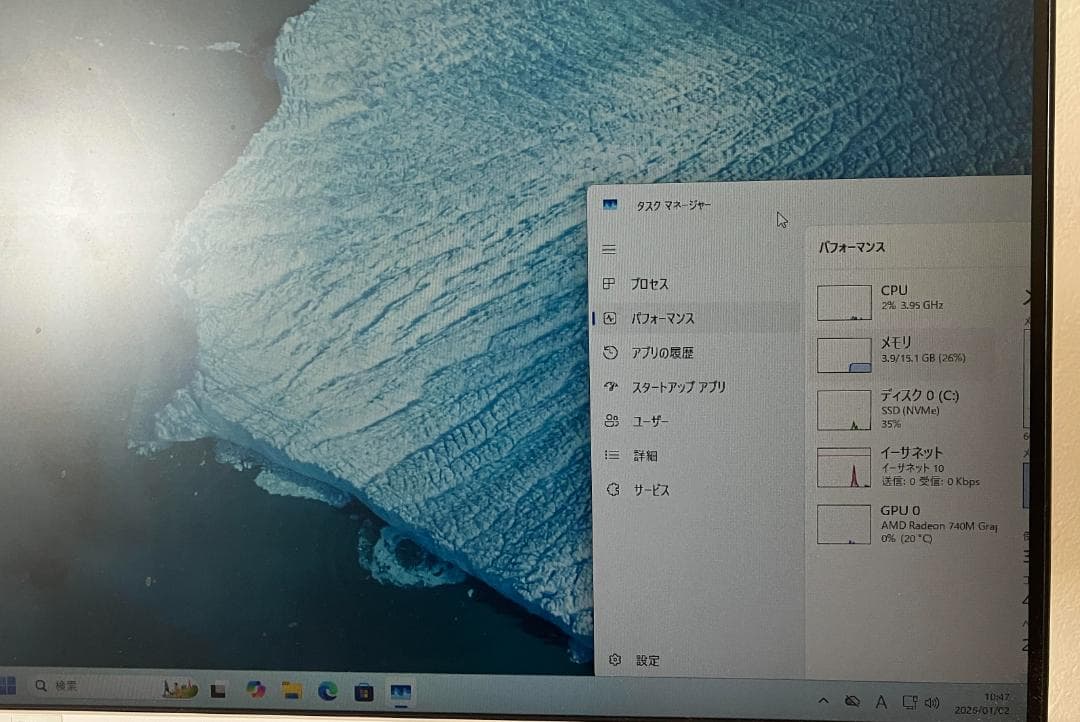The image size is (1080, 722).
Task: Mute audio from the taskbar sound icon
Action: (x=933, y=701)
